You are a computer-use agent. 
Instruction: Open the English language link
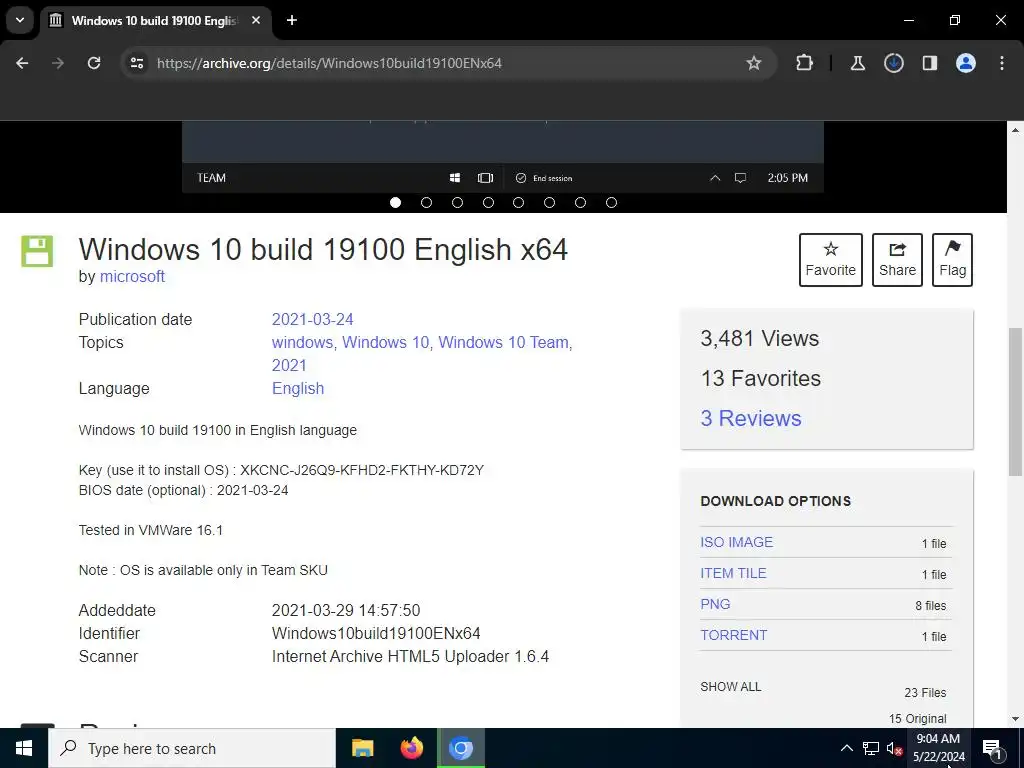click(x=298, y=389)
